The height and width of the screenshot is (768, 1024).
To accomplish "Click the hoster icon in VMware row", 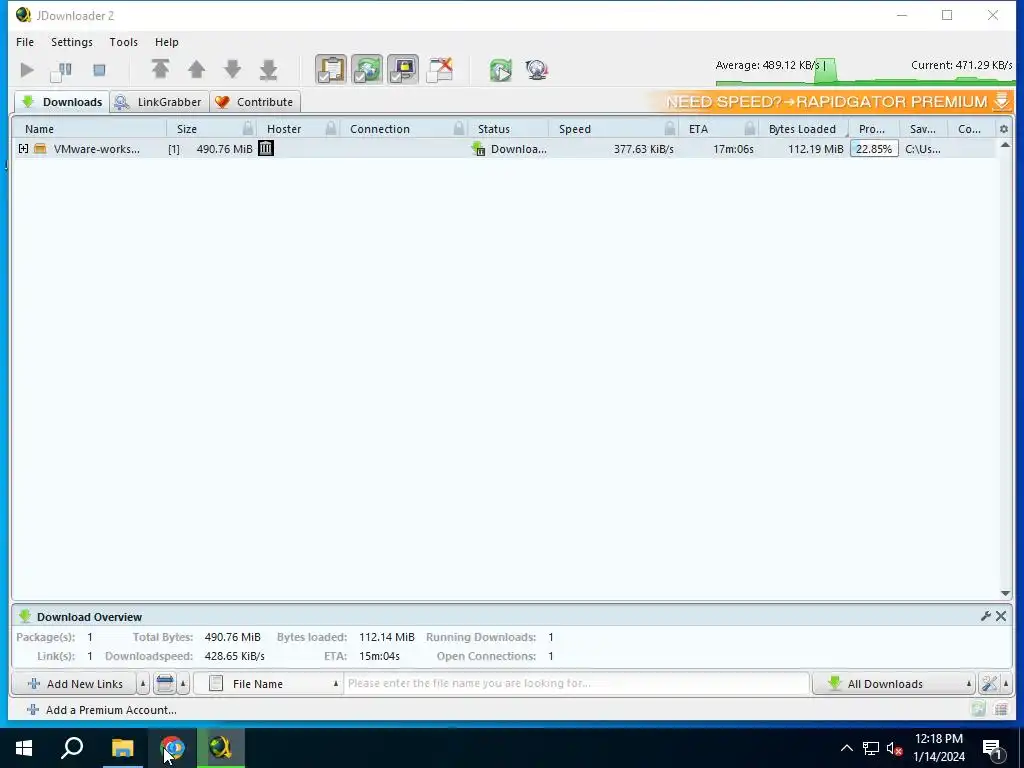I will click(x=265, y=148).
